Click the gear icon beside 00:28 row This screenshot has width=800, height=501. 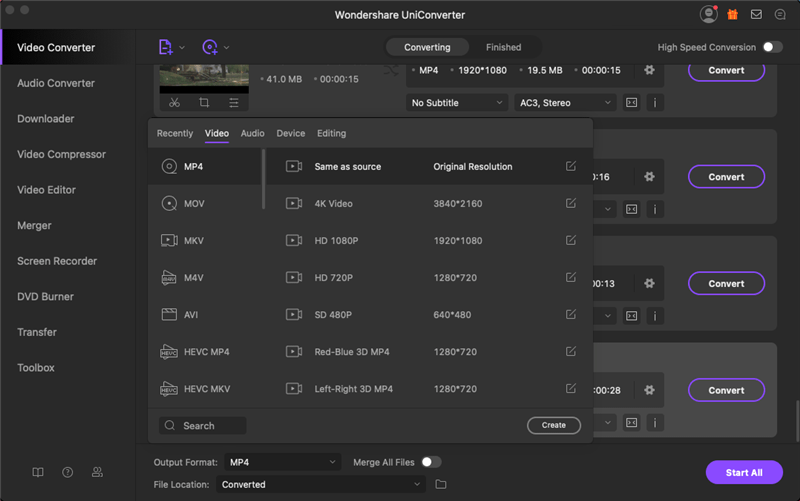coord(649,390)
